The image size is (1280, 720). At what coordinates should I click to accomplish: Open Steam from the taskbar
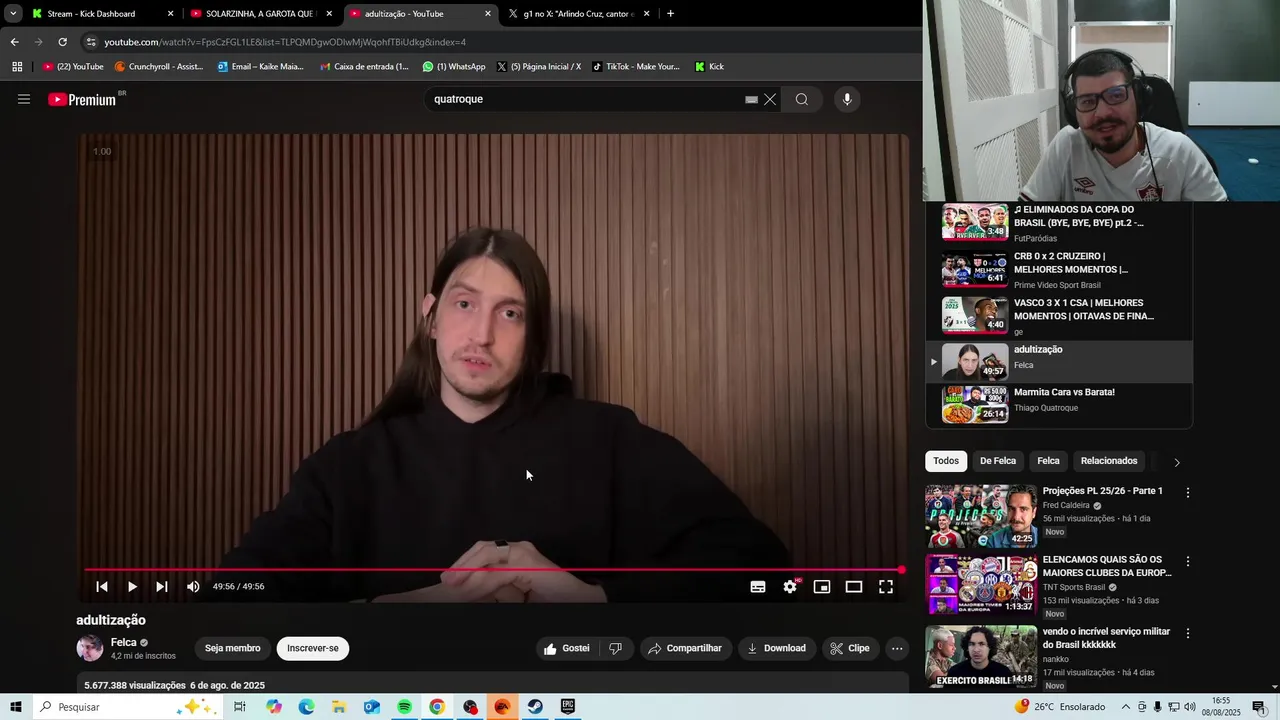coord(535,707)
